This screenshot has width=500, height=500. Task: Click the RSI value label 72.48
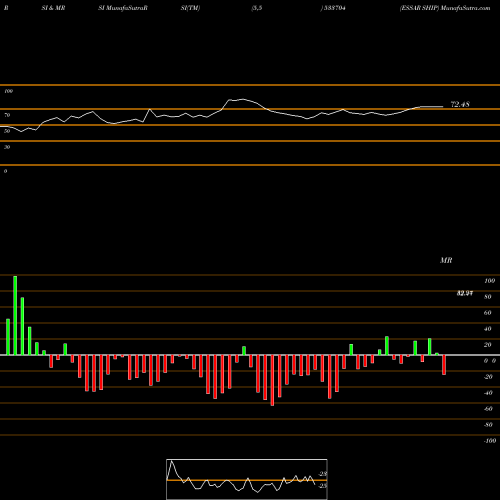click(460, 104)
